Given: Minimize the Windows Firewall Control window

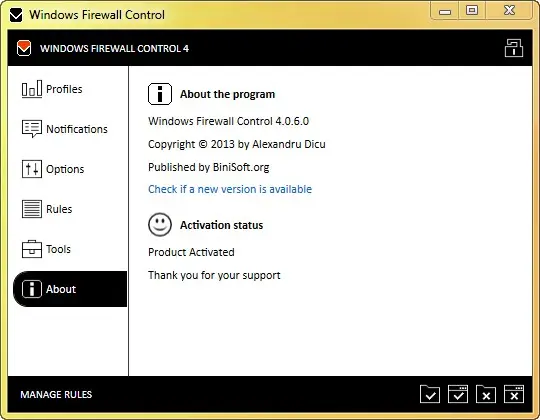Looking at the screenshot, I should [x=445, y=12].
